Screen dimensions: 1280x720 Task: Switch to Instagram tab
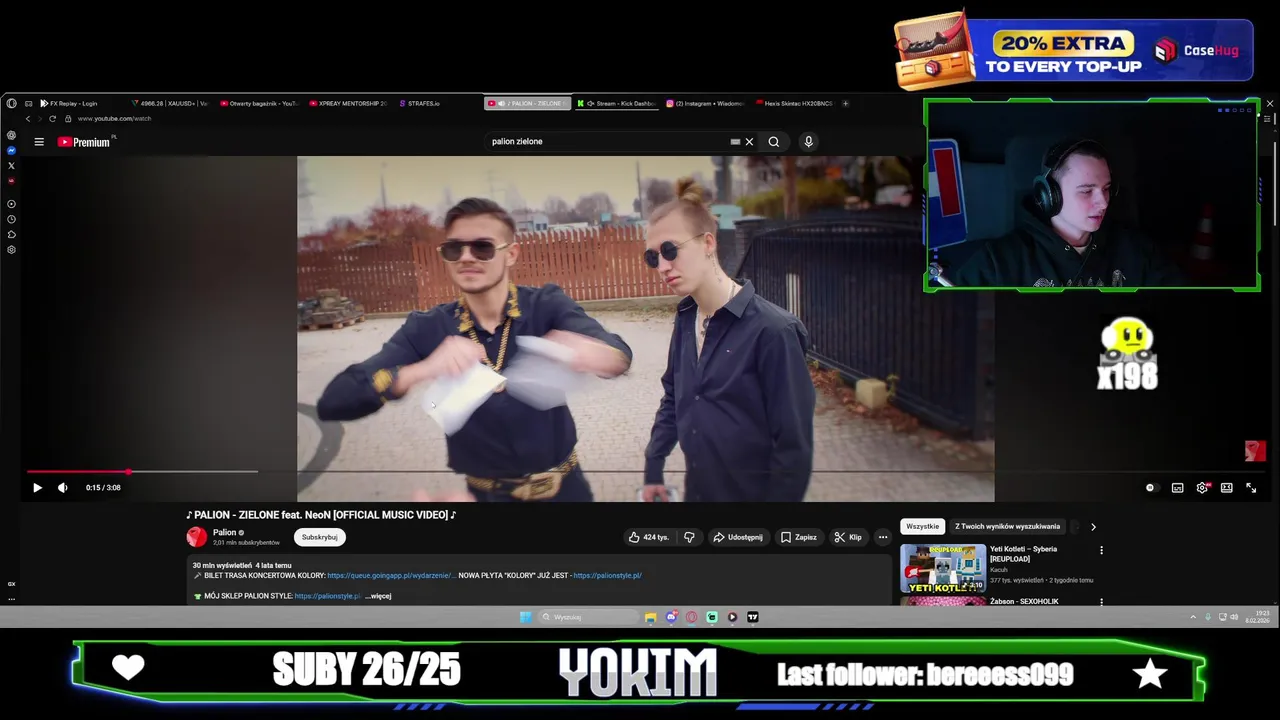point(707,103)
